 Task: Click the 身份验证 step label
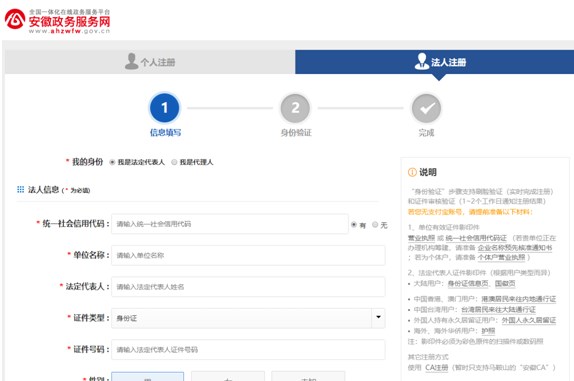click(x=296, y=132)
